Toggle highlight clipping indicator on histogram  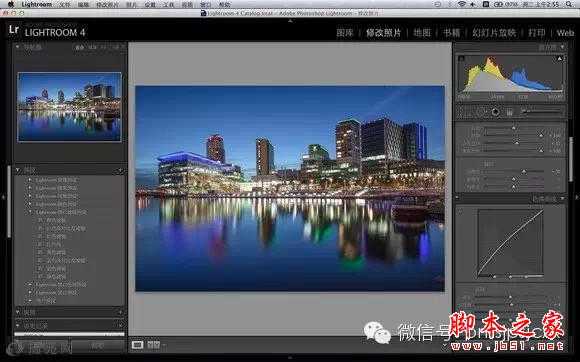[x=559, y=58]
